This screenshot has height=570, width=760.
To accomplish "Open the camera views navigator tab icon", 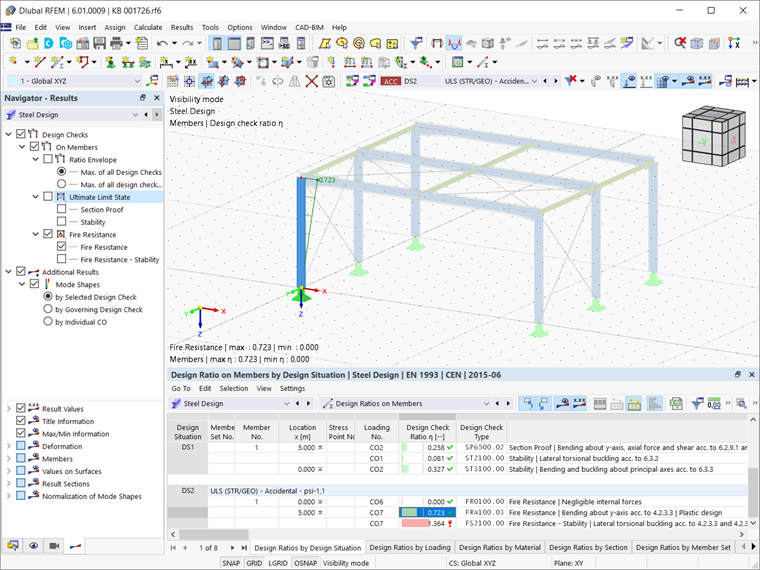I will (54, 545).
